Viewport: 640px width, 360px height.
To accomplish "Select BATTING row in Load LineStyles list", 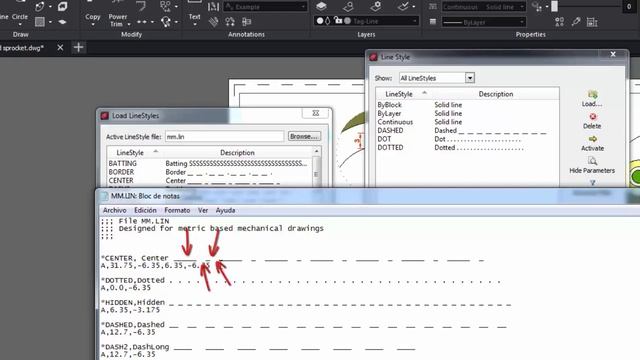I will (x=209, y=163).
